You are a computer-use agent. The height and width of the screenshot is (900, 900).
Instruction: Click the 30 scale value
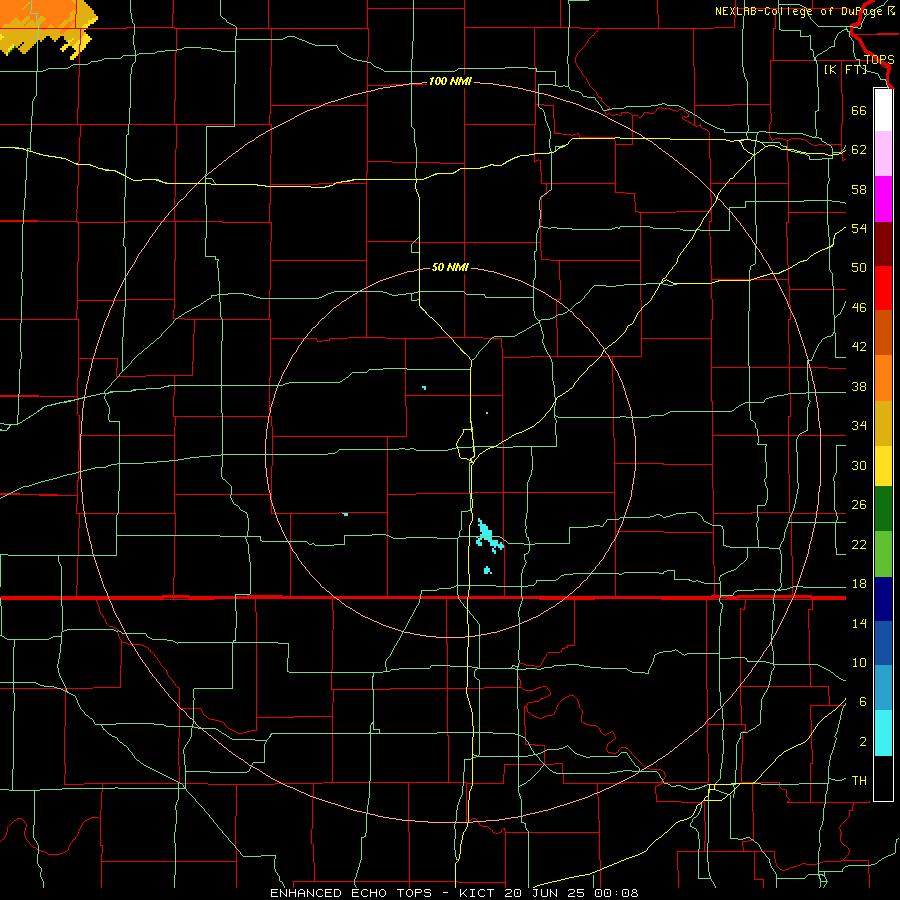tap(859, 465)
